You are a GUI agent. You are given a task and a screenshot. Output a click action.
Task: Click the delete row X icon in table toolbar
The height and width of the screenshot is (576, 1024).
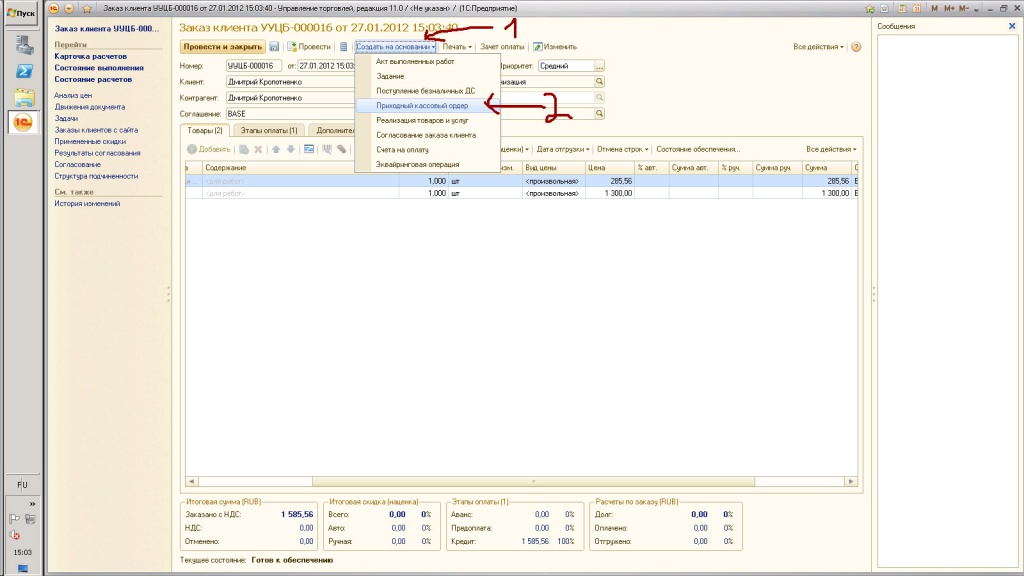258,150
